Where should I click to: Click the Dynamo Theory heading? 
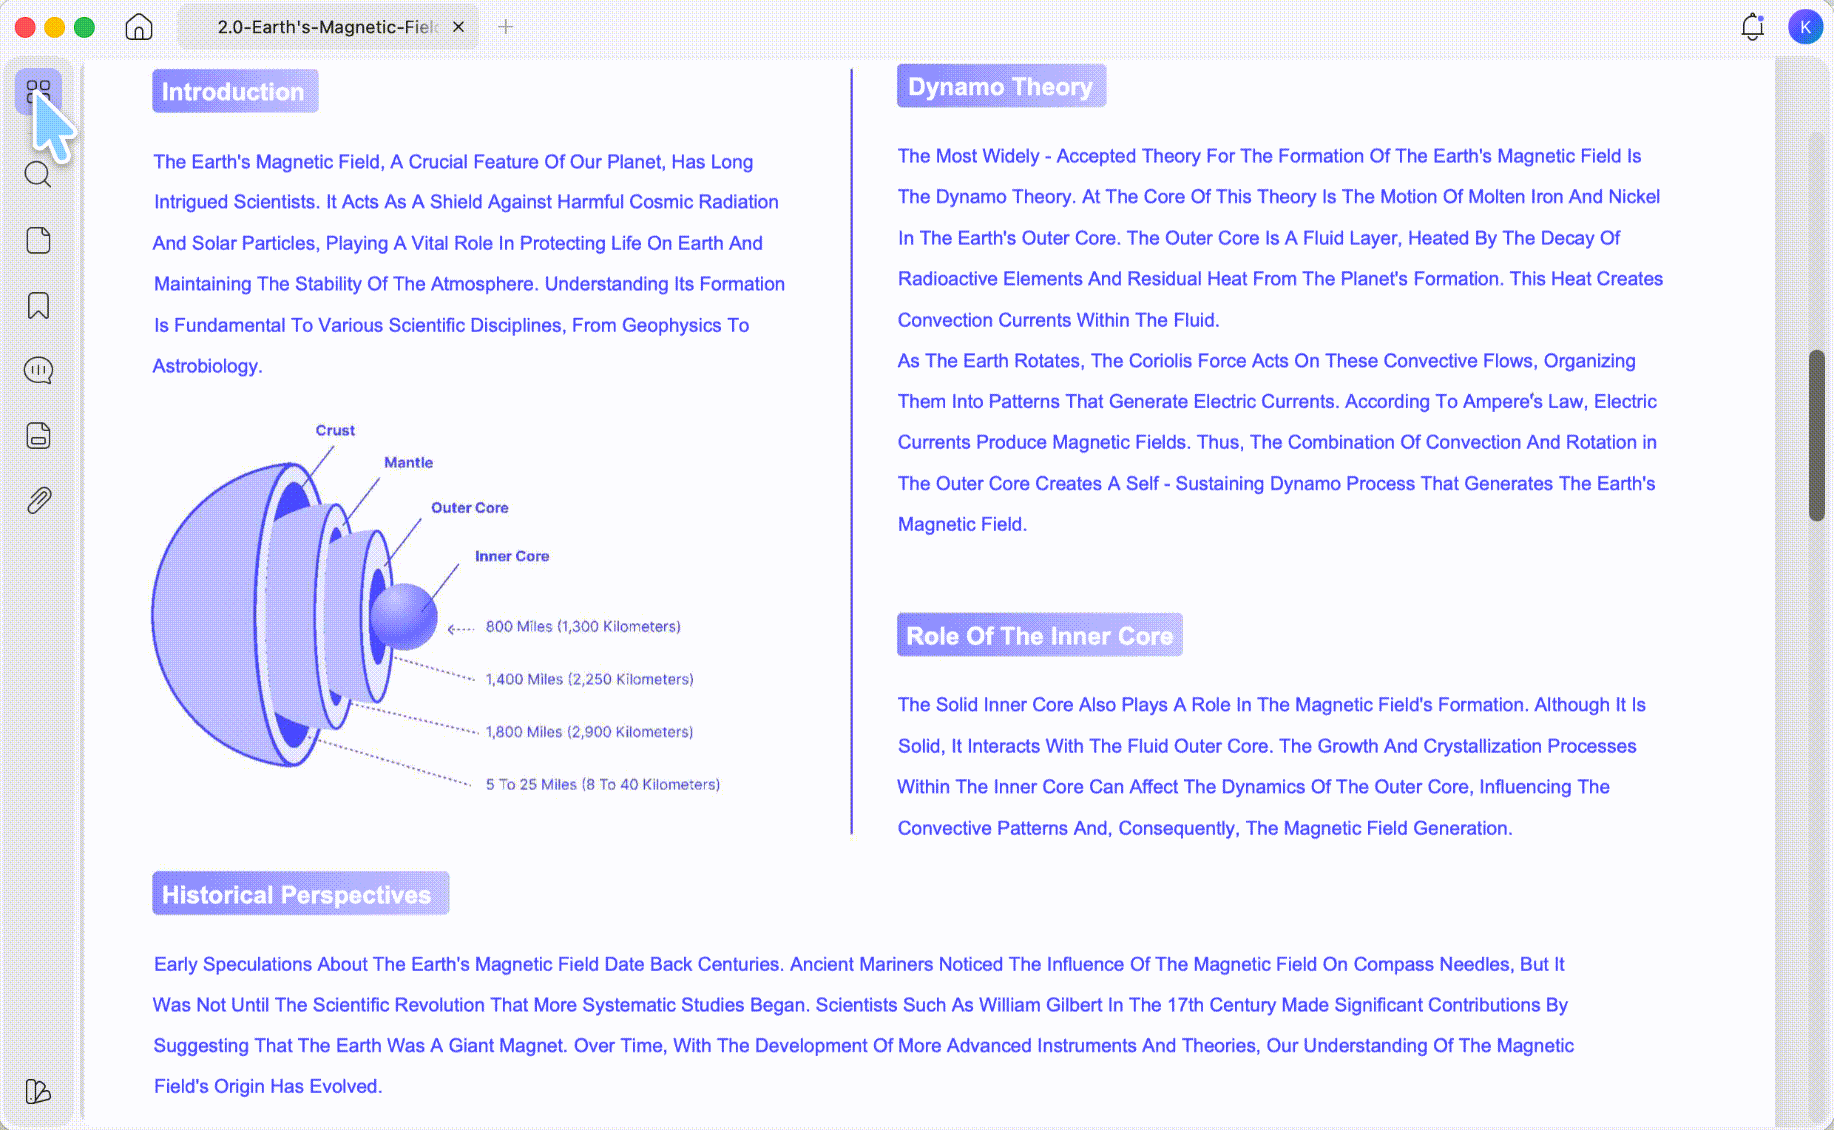pyautogui.click(x=1001, y=86)
